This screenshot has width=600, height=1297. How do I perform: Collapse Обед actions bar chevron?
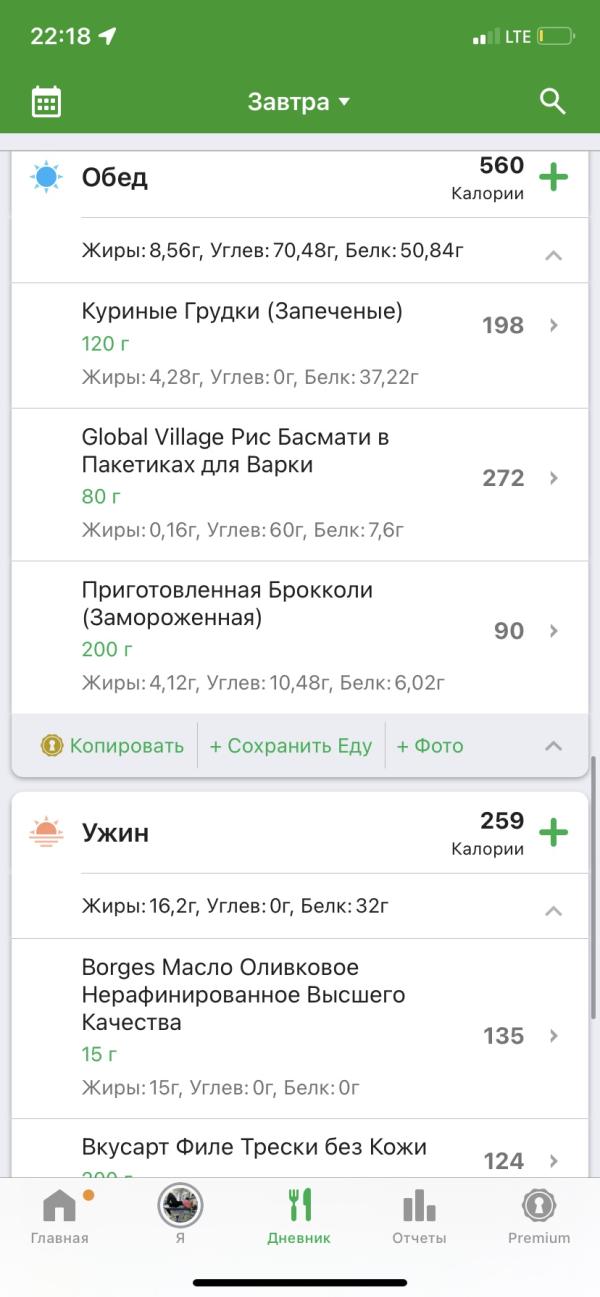[553, 746]
